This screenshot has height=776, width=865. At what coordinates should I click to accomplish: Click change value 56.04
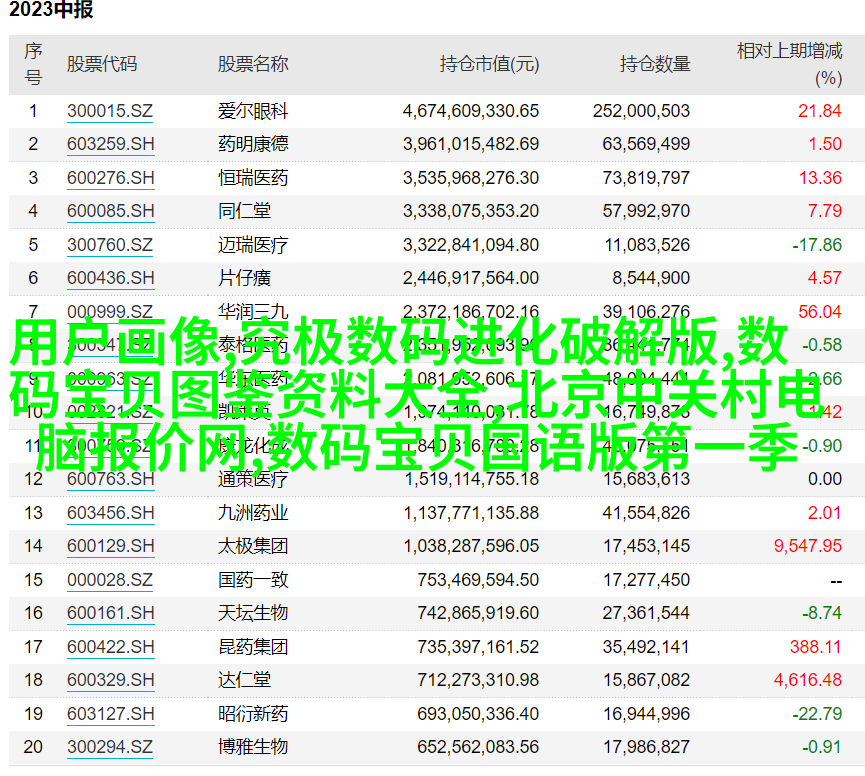(x=820, y=312)
